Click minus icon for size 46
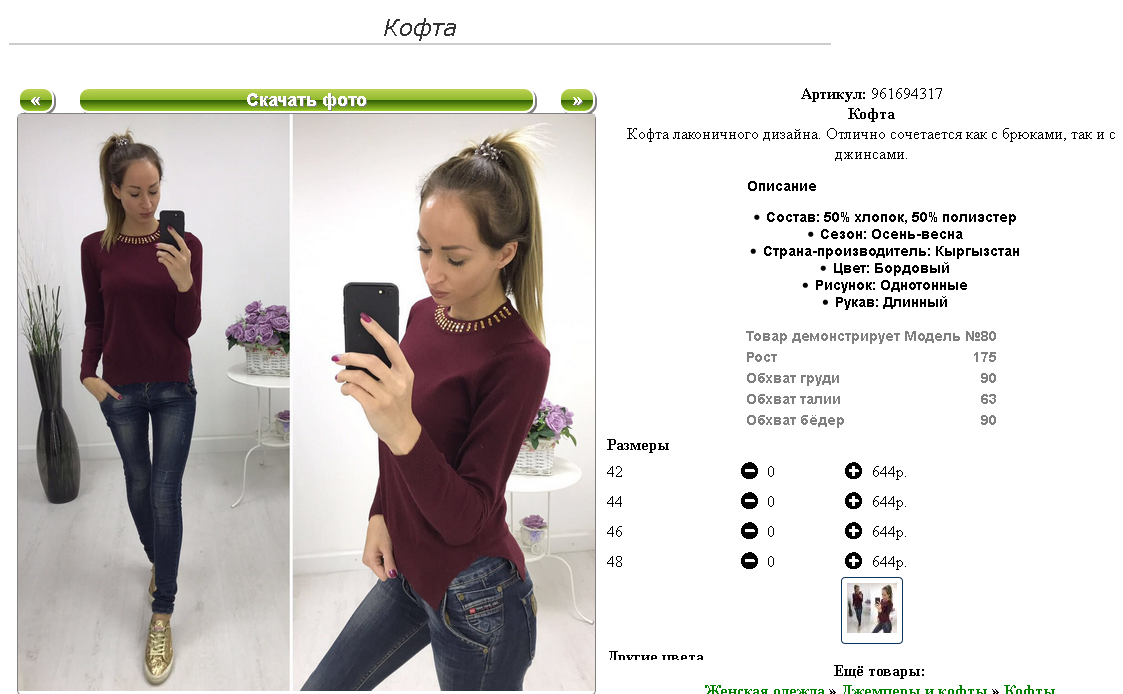The width and height of the screenshot is (1123, 694). (x=749, y=531)
